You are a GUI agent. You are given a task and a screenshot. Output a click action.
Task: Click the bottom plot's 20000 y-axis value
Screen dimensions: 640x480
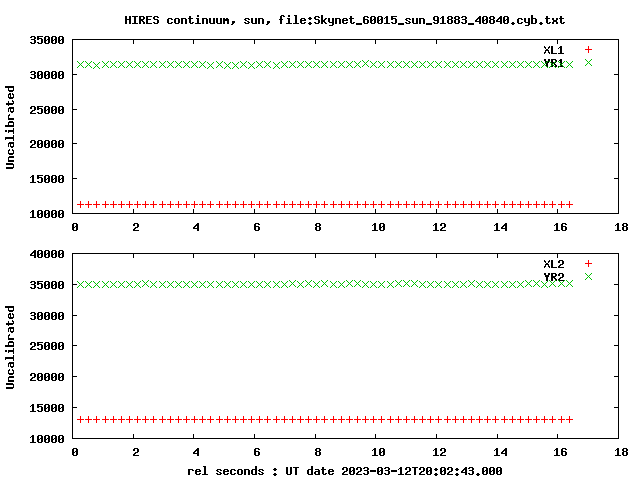point(47,377)
